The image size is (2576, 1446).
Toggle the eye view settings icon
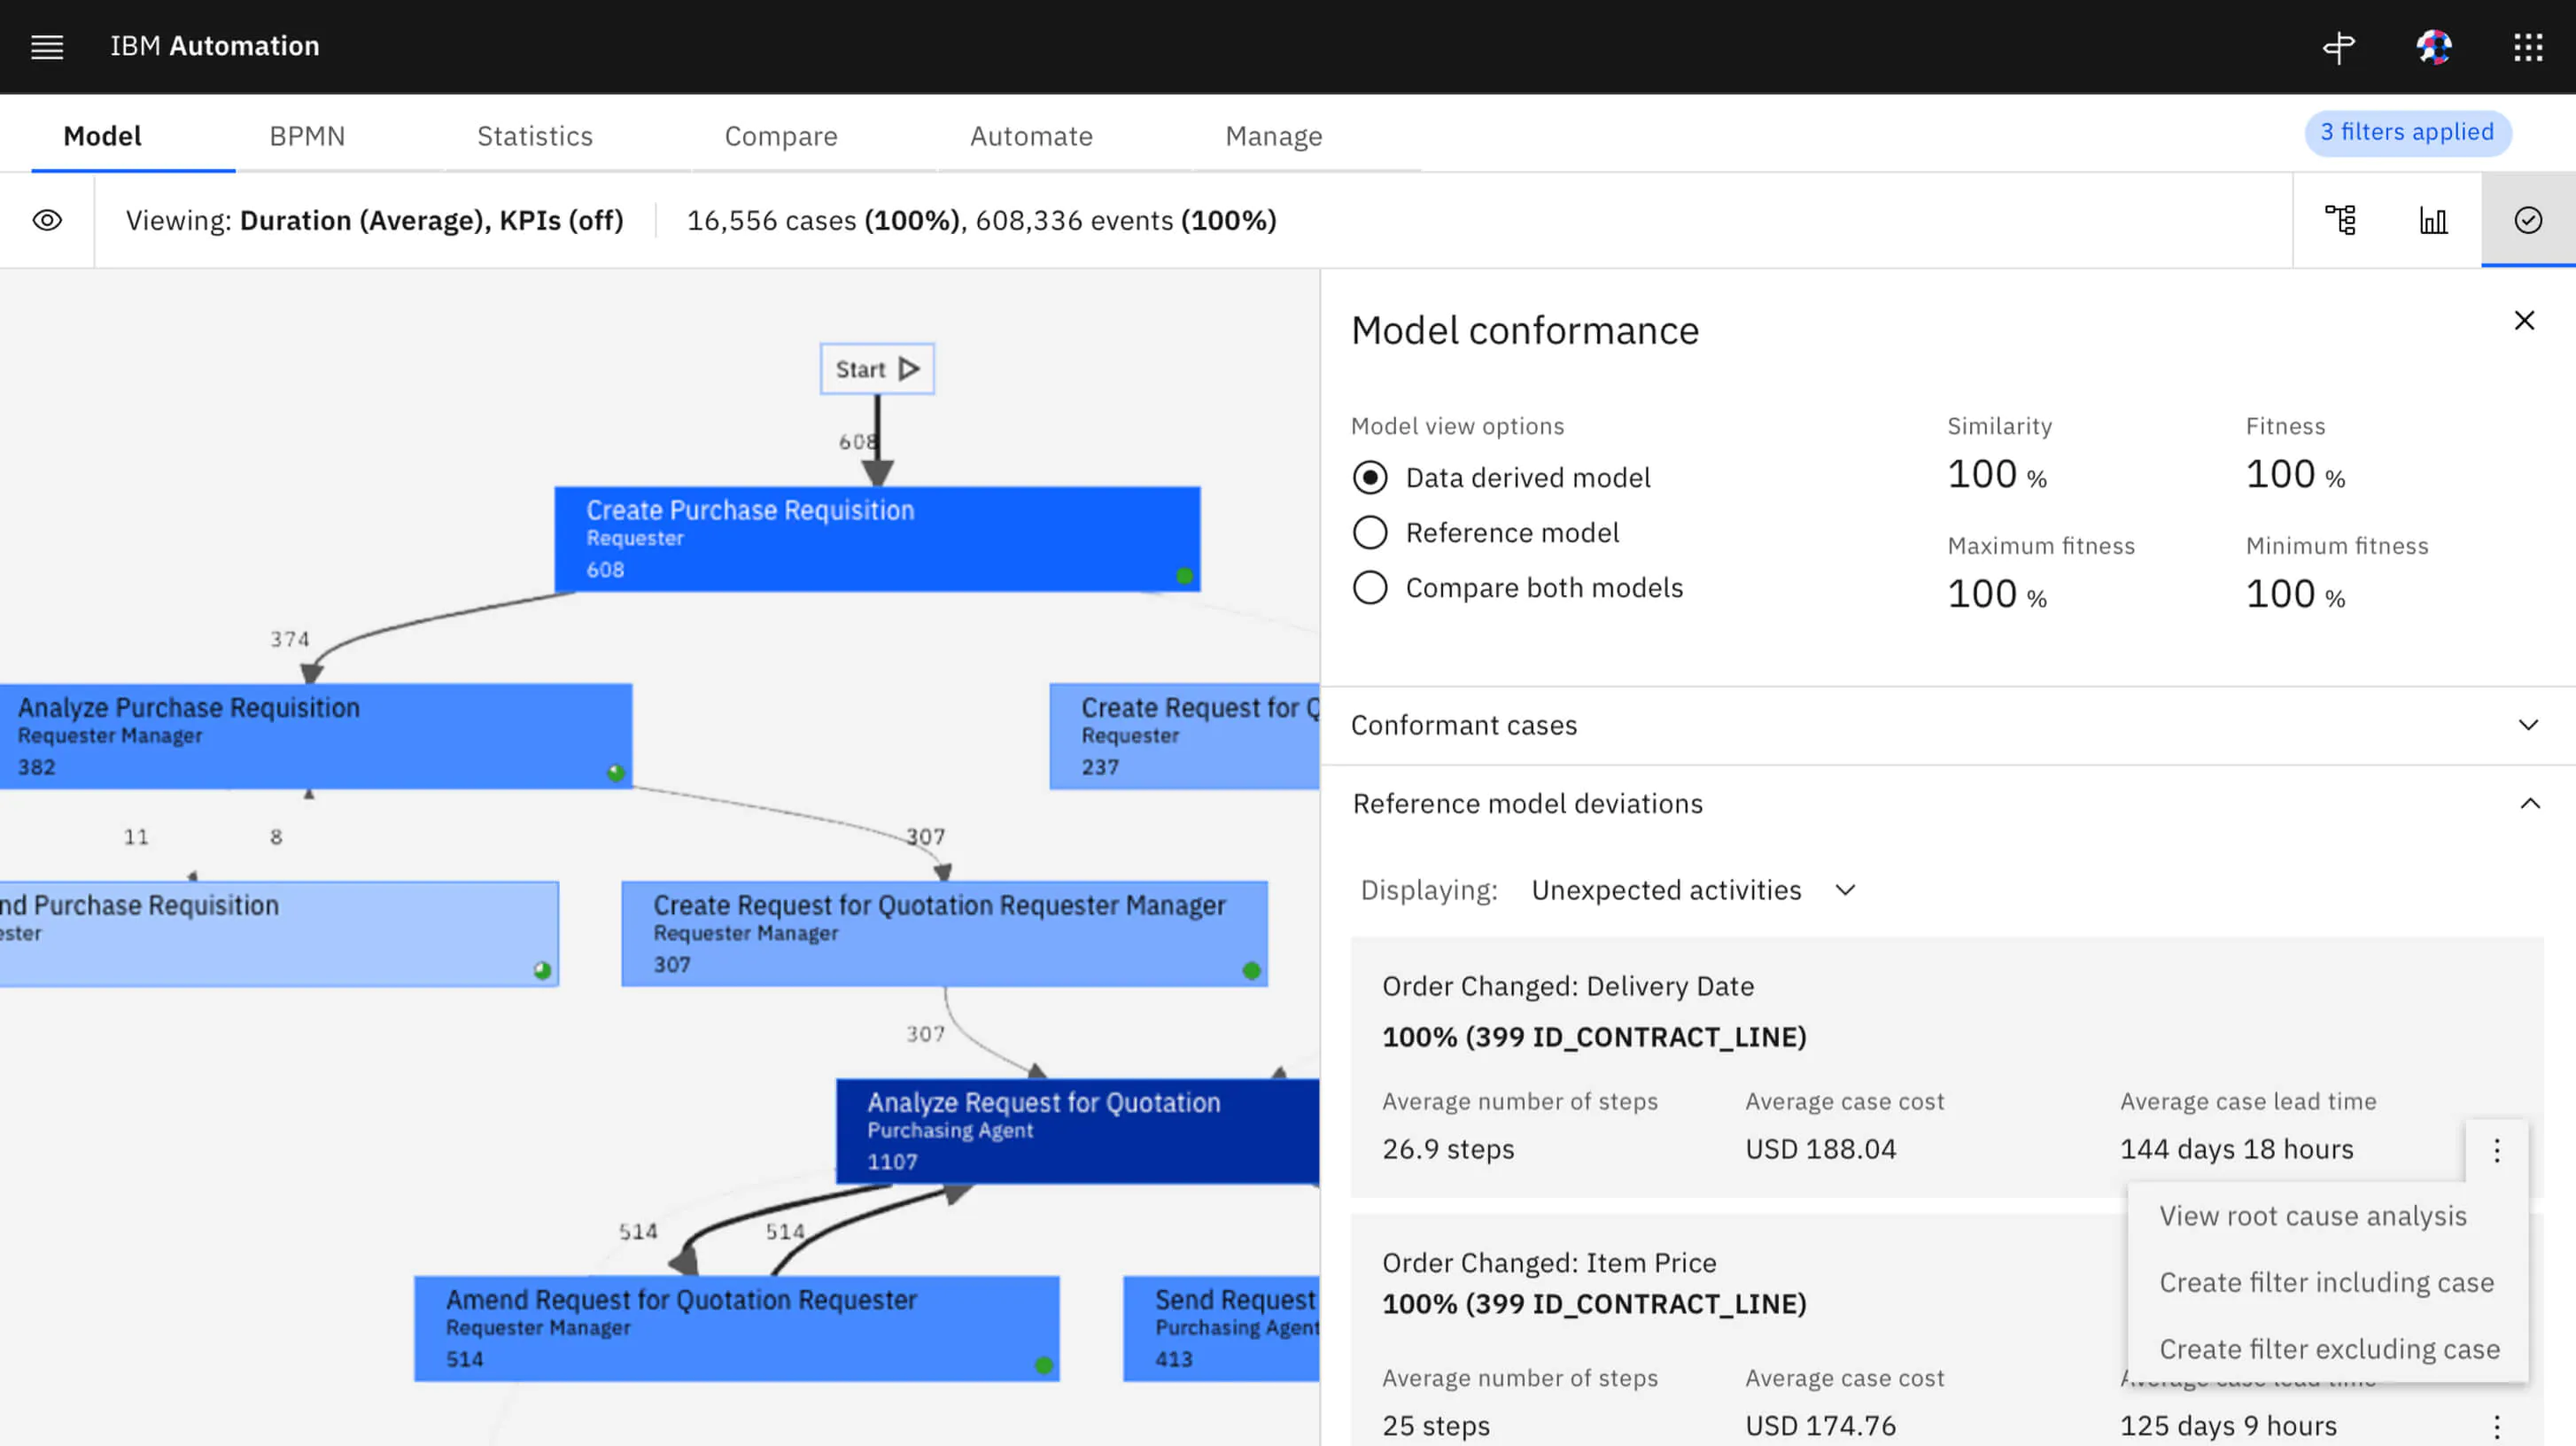tap(47, 220)
